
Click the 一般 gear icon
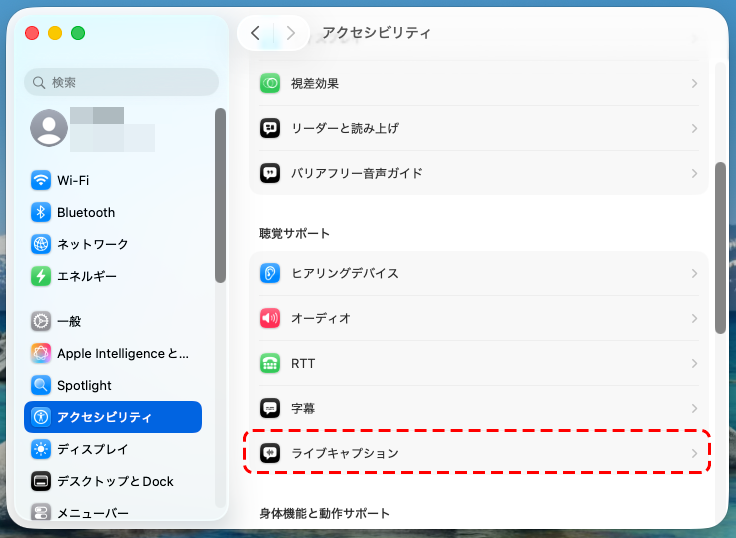point(41,321)
